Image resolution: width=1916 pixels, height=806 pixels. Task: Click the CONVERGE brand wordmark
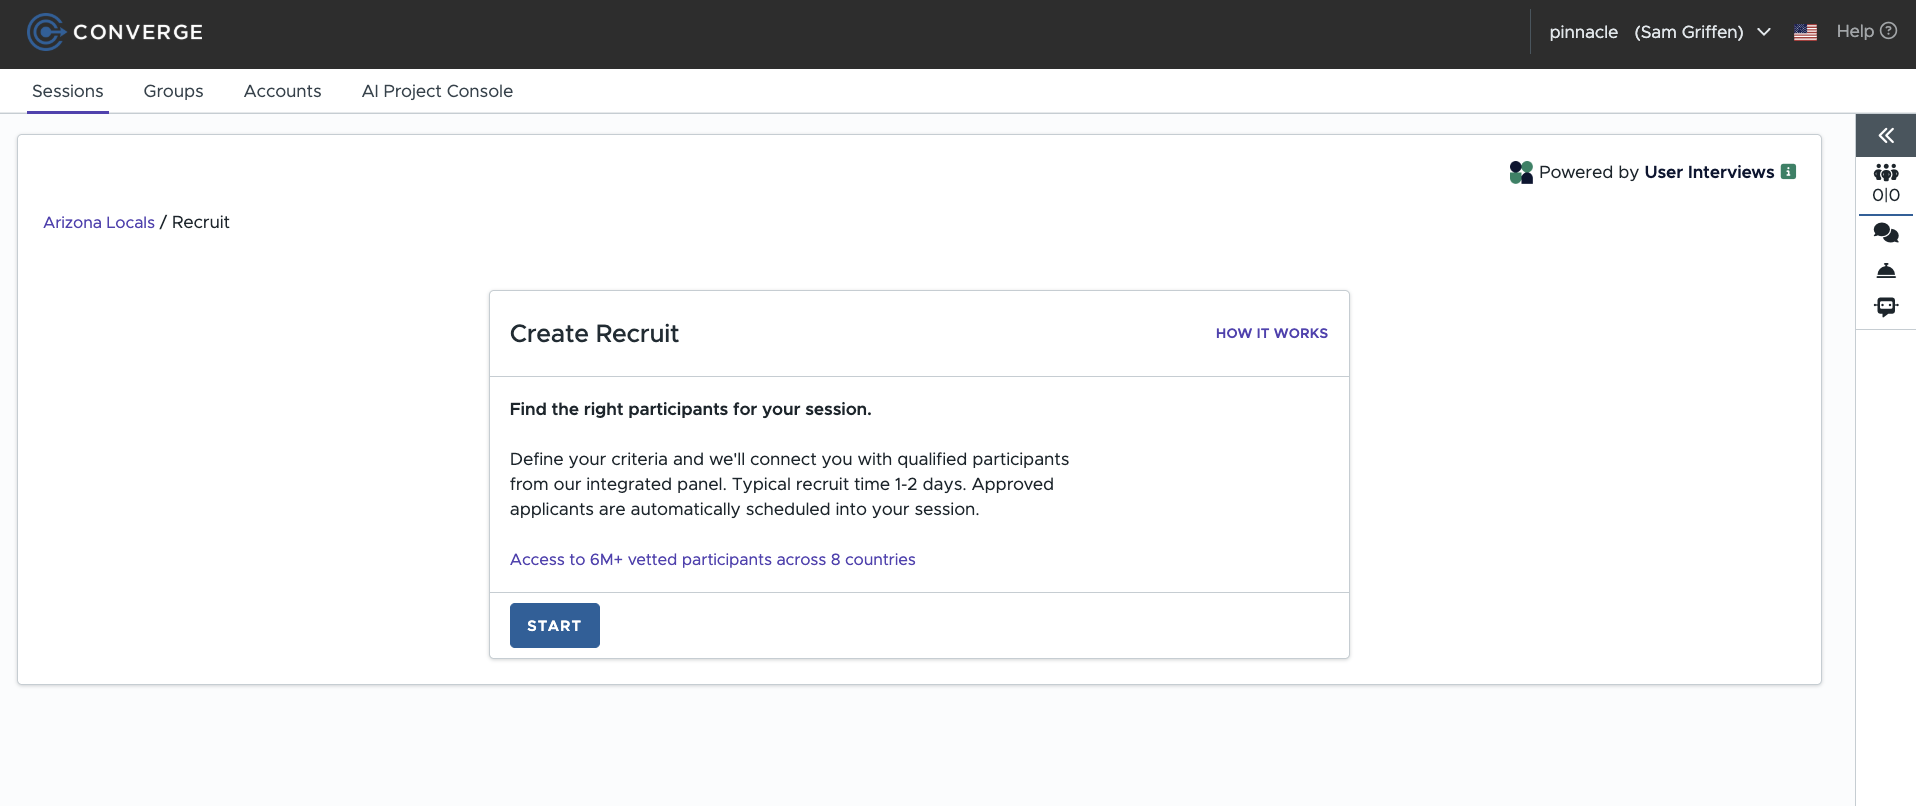(138, 32)
